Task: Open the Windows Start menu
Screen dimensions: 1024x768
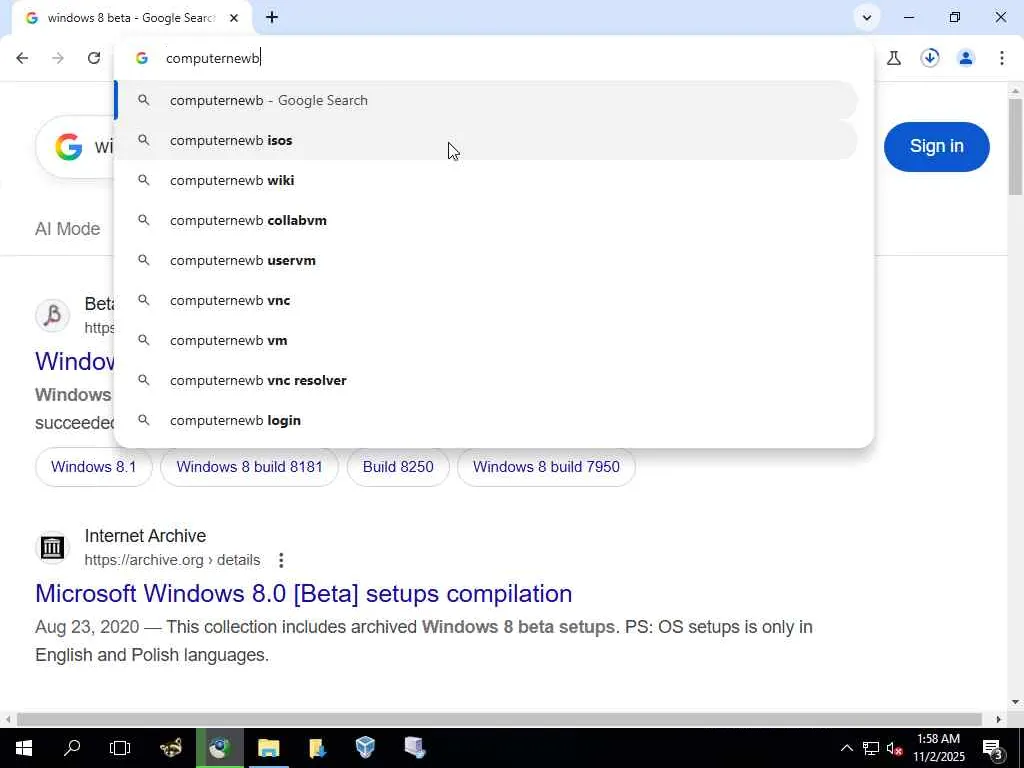Action: [24, 748]
